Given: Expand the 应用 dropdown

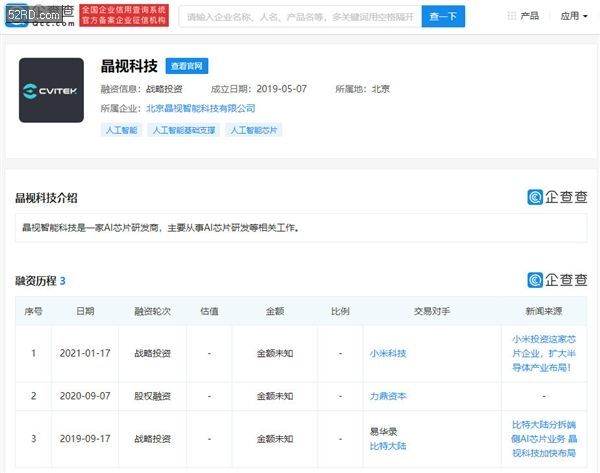Looking at the screenshot, I should tap(574, 16).
